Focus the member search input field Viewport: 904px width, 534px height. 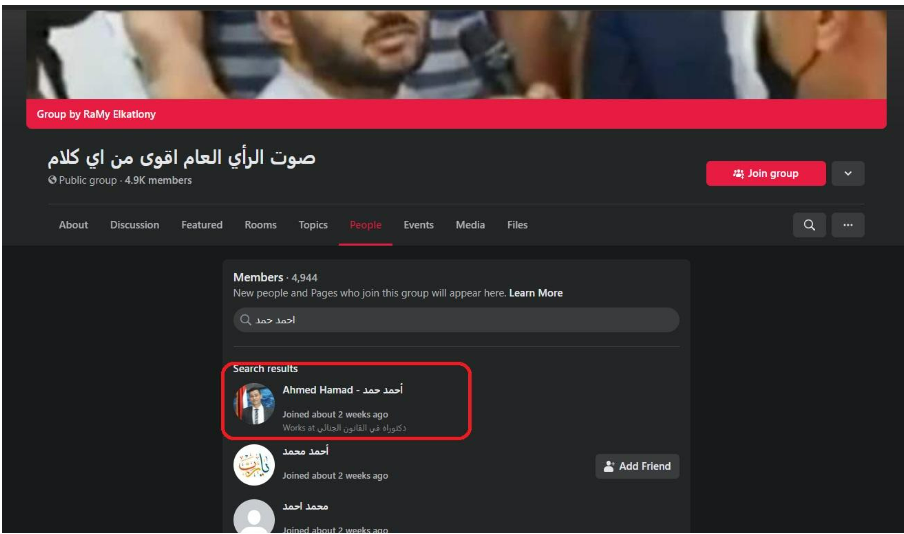[x=456, y=319]
